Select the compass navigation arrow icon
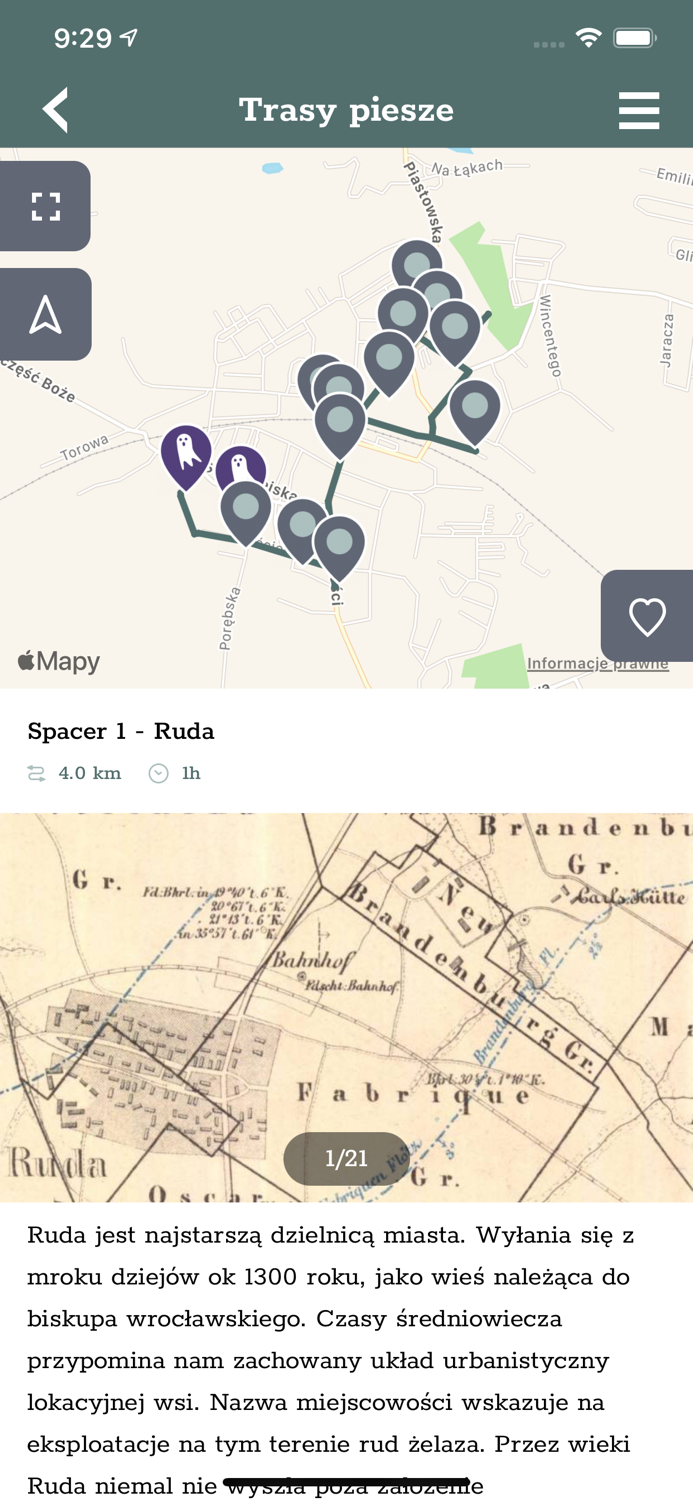Screen dimensions: 693x1500 [x=45, y=314]
